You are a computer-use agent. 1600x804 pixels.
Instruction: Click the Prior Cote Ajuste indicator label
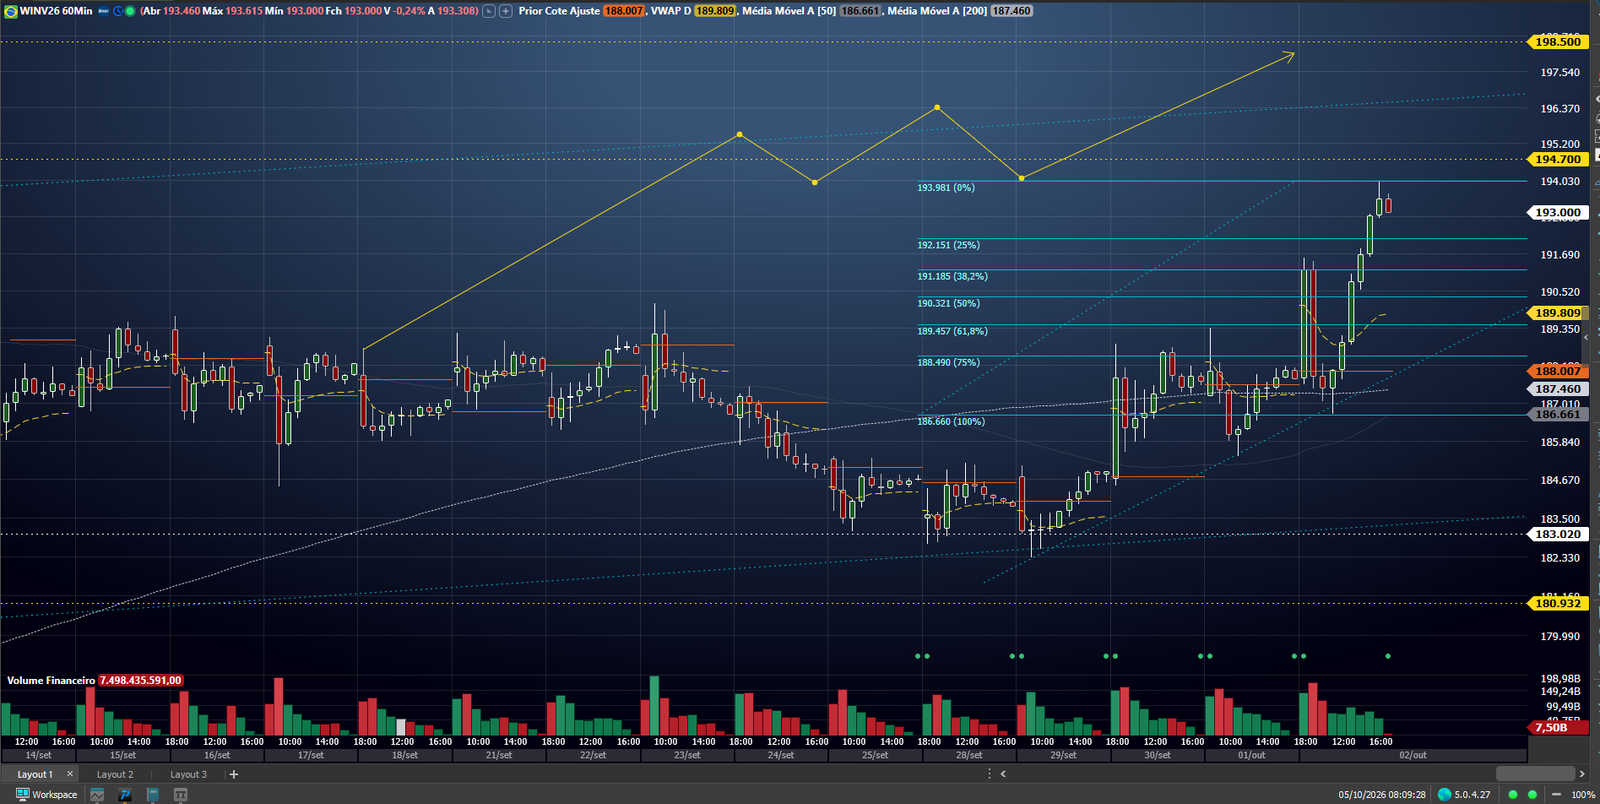pos(559,11)
